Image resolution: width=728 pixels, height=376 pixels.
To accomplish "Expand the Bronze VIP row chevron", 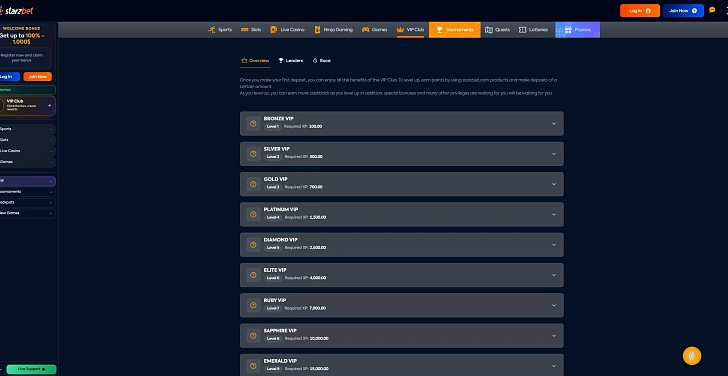I will click(x=553, y=123).
